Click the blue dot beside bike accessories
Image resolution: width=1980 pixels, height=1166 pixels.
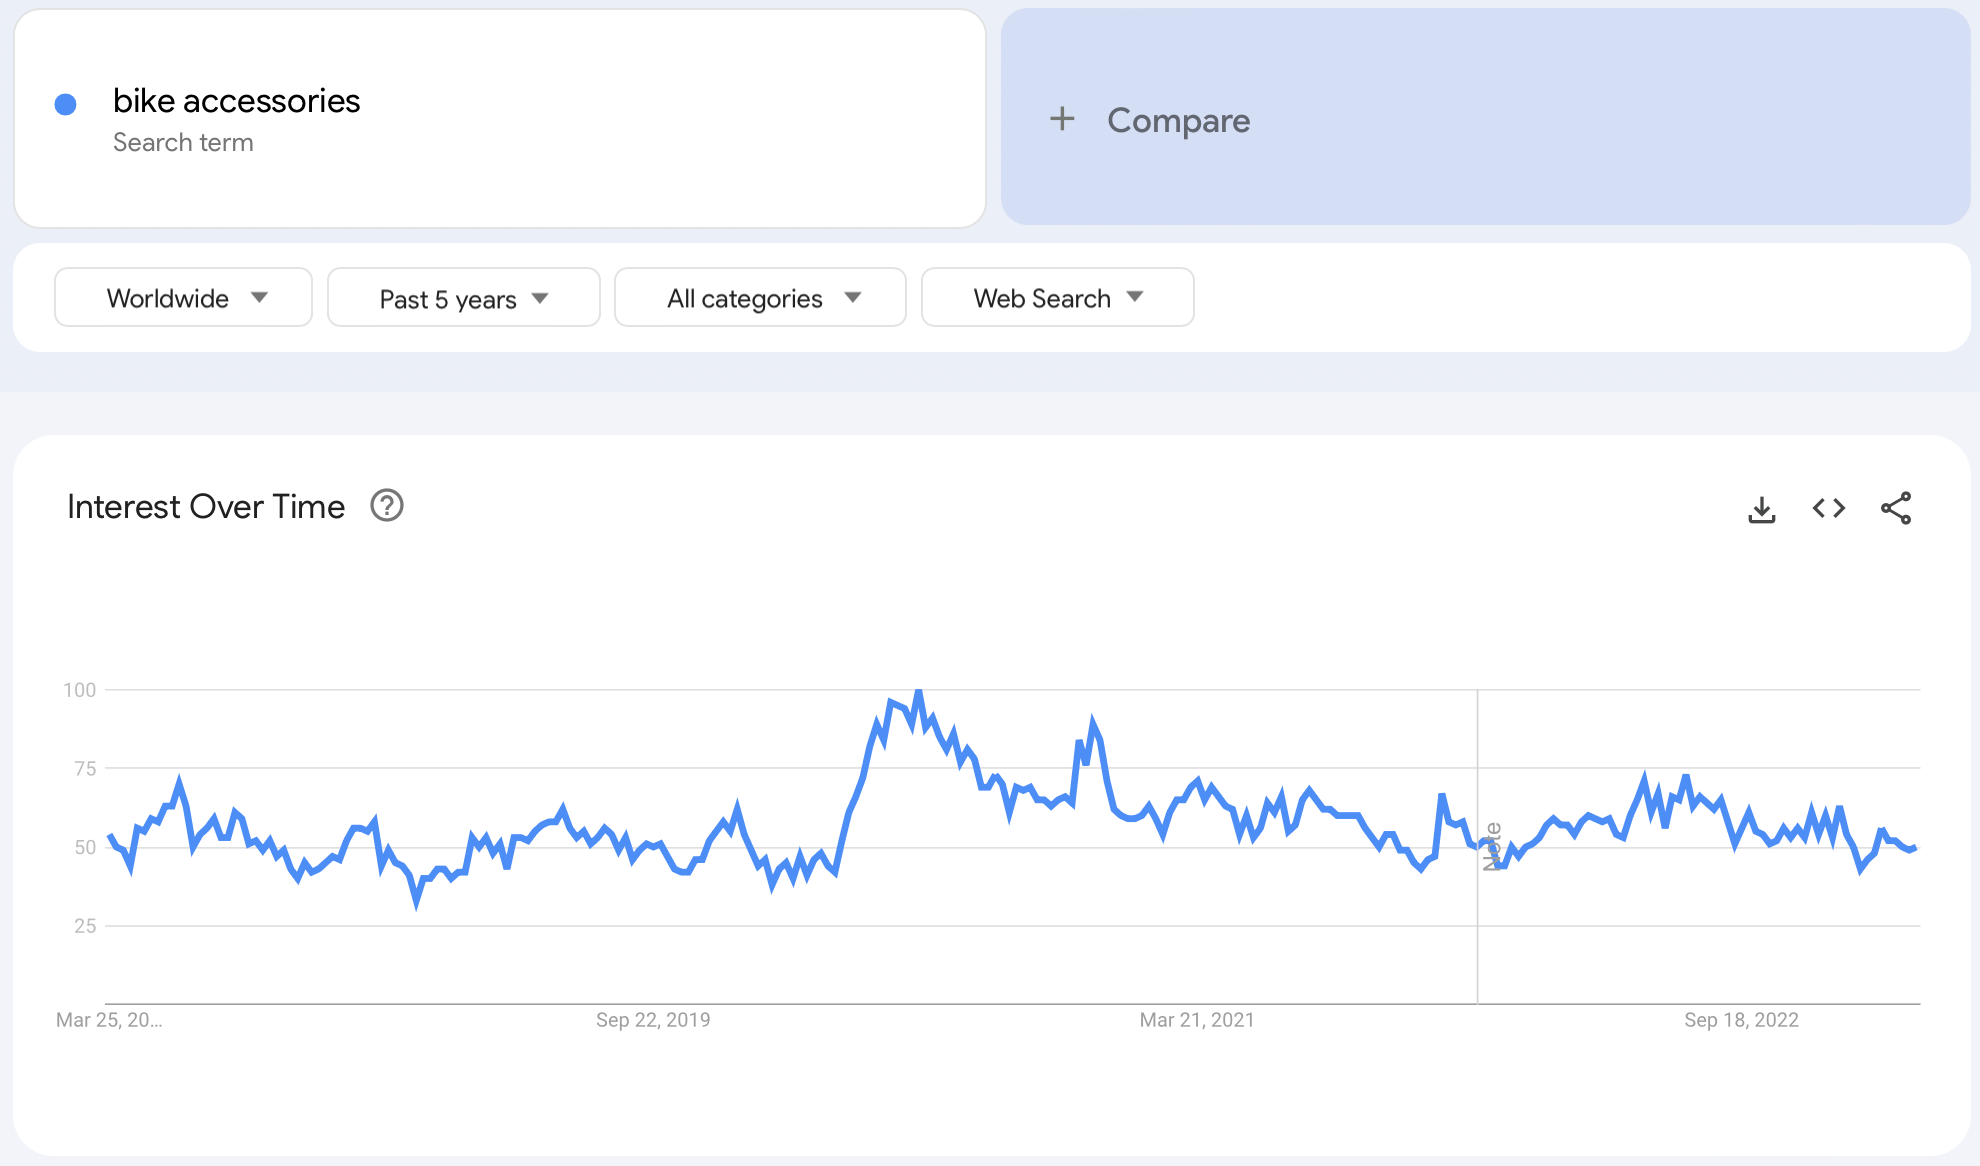pyautogui.click(x=66, y=104)
